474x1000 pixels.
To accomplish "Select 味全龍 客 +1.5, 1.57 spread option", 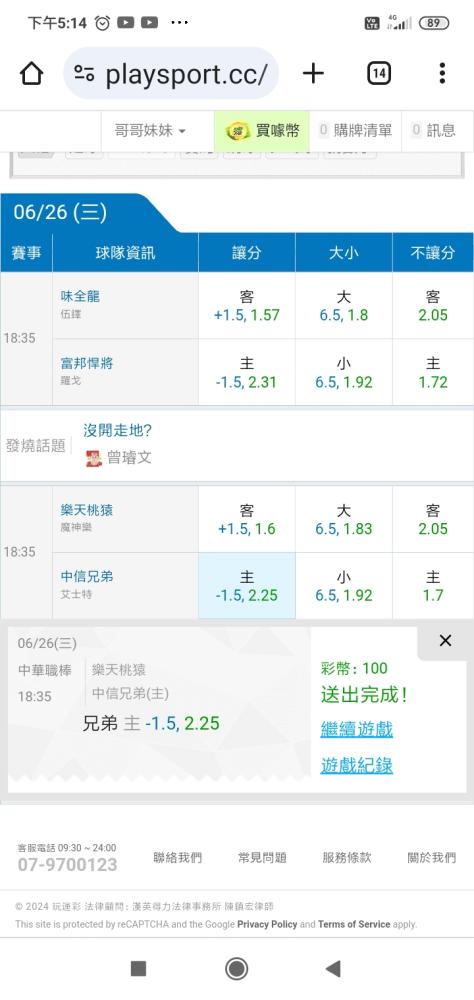I will pyautogui.click(x=247, y=305).
